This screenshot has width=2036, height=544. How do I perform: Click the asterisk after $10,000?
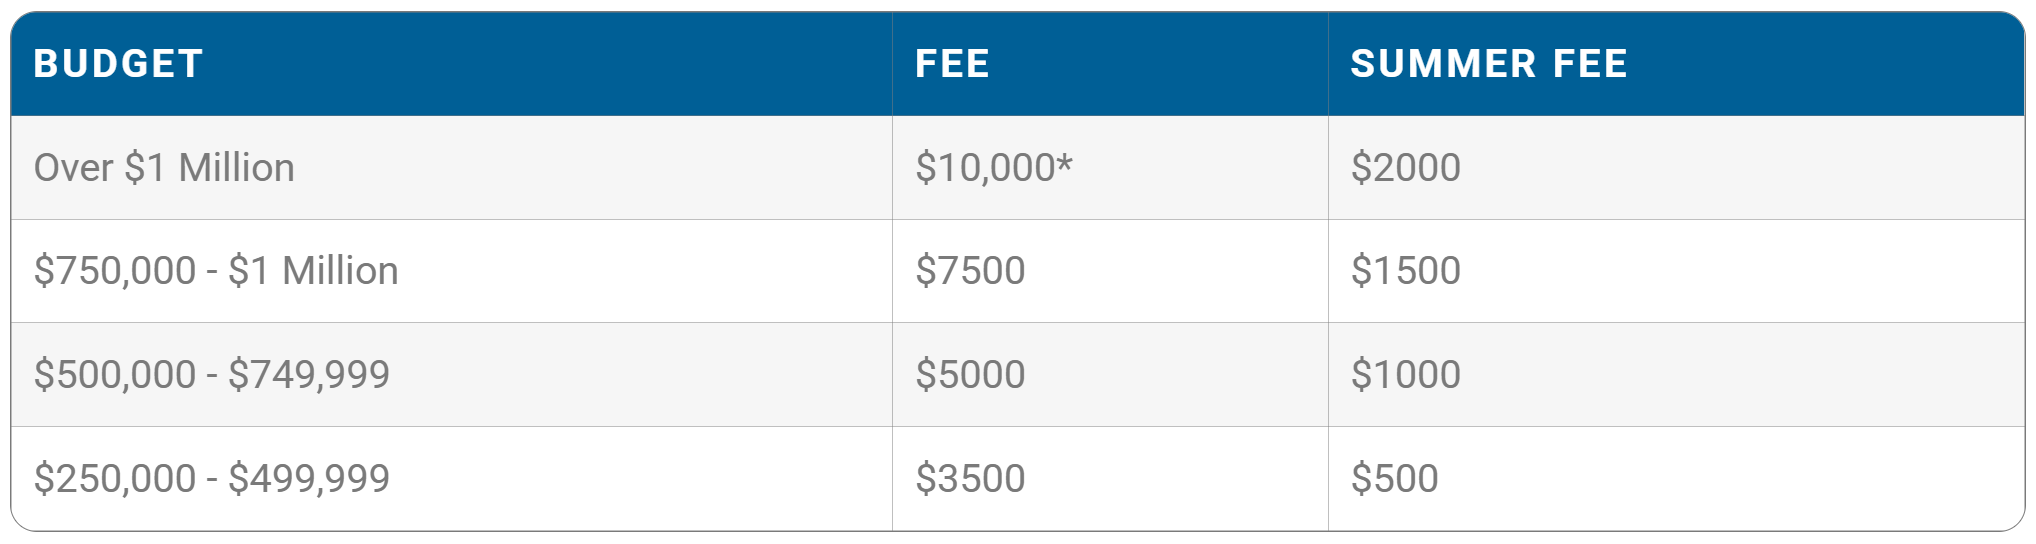coord(1065,162)
